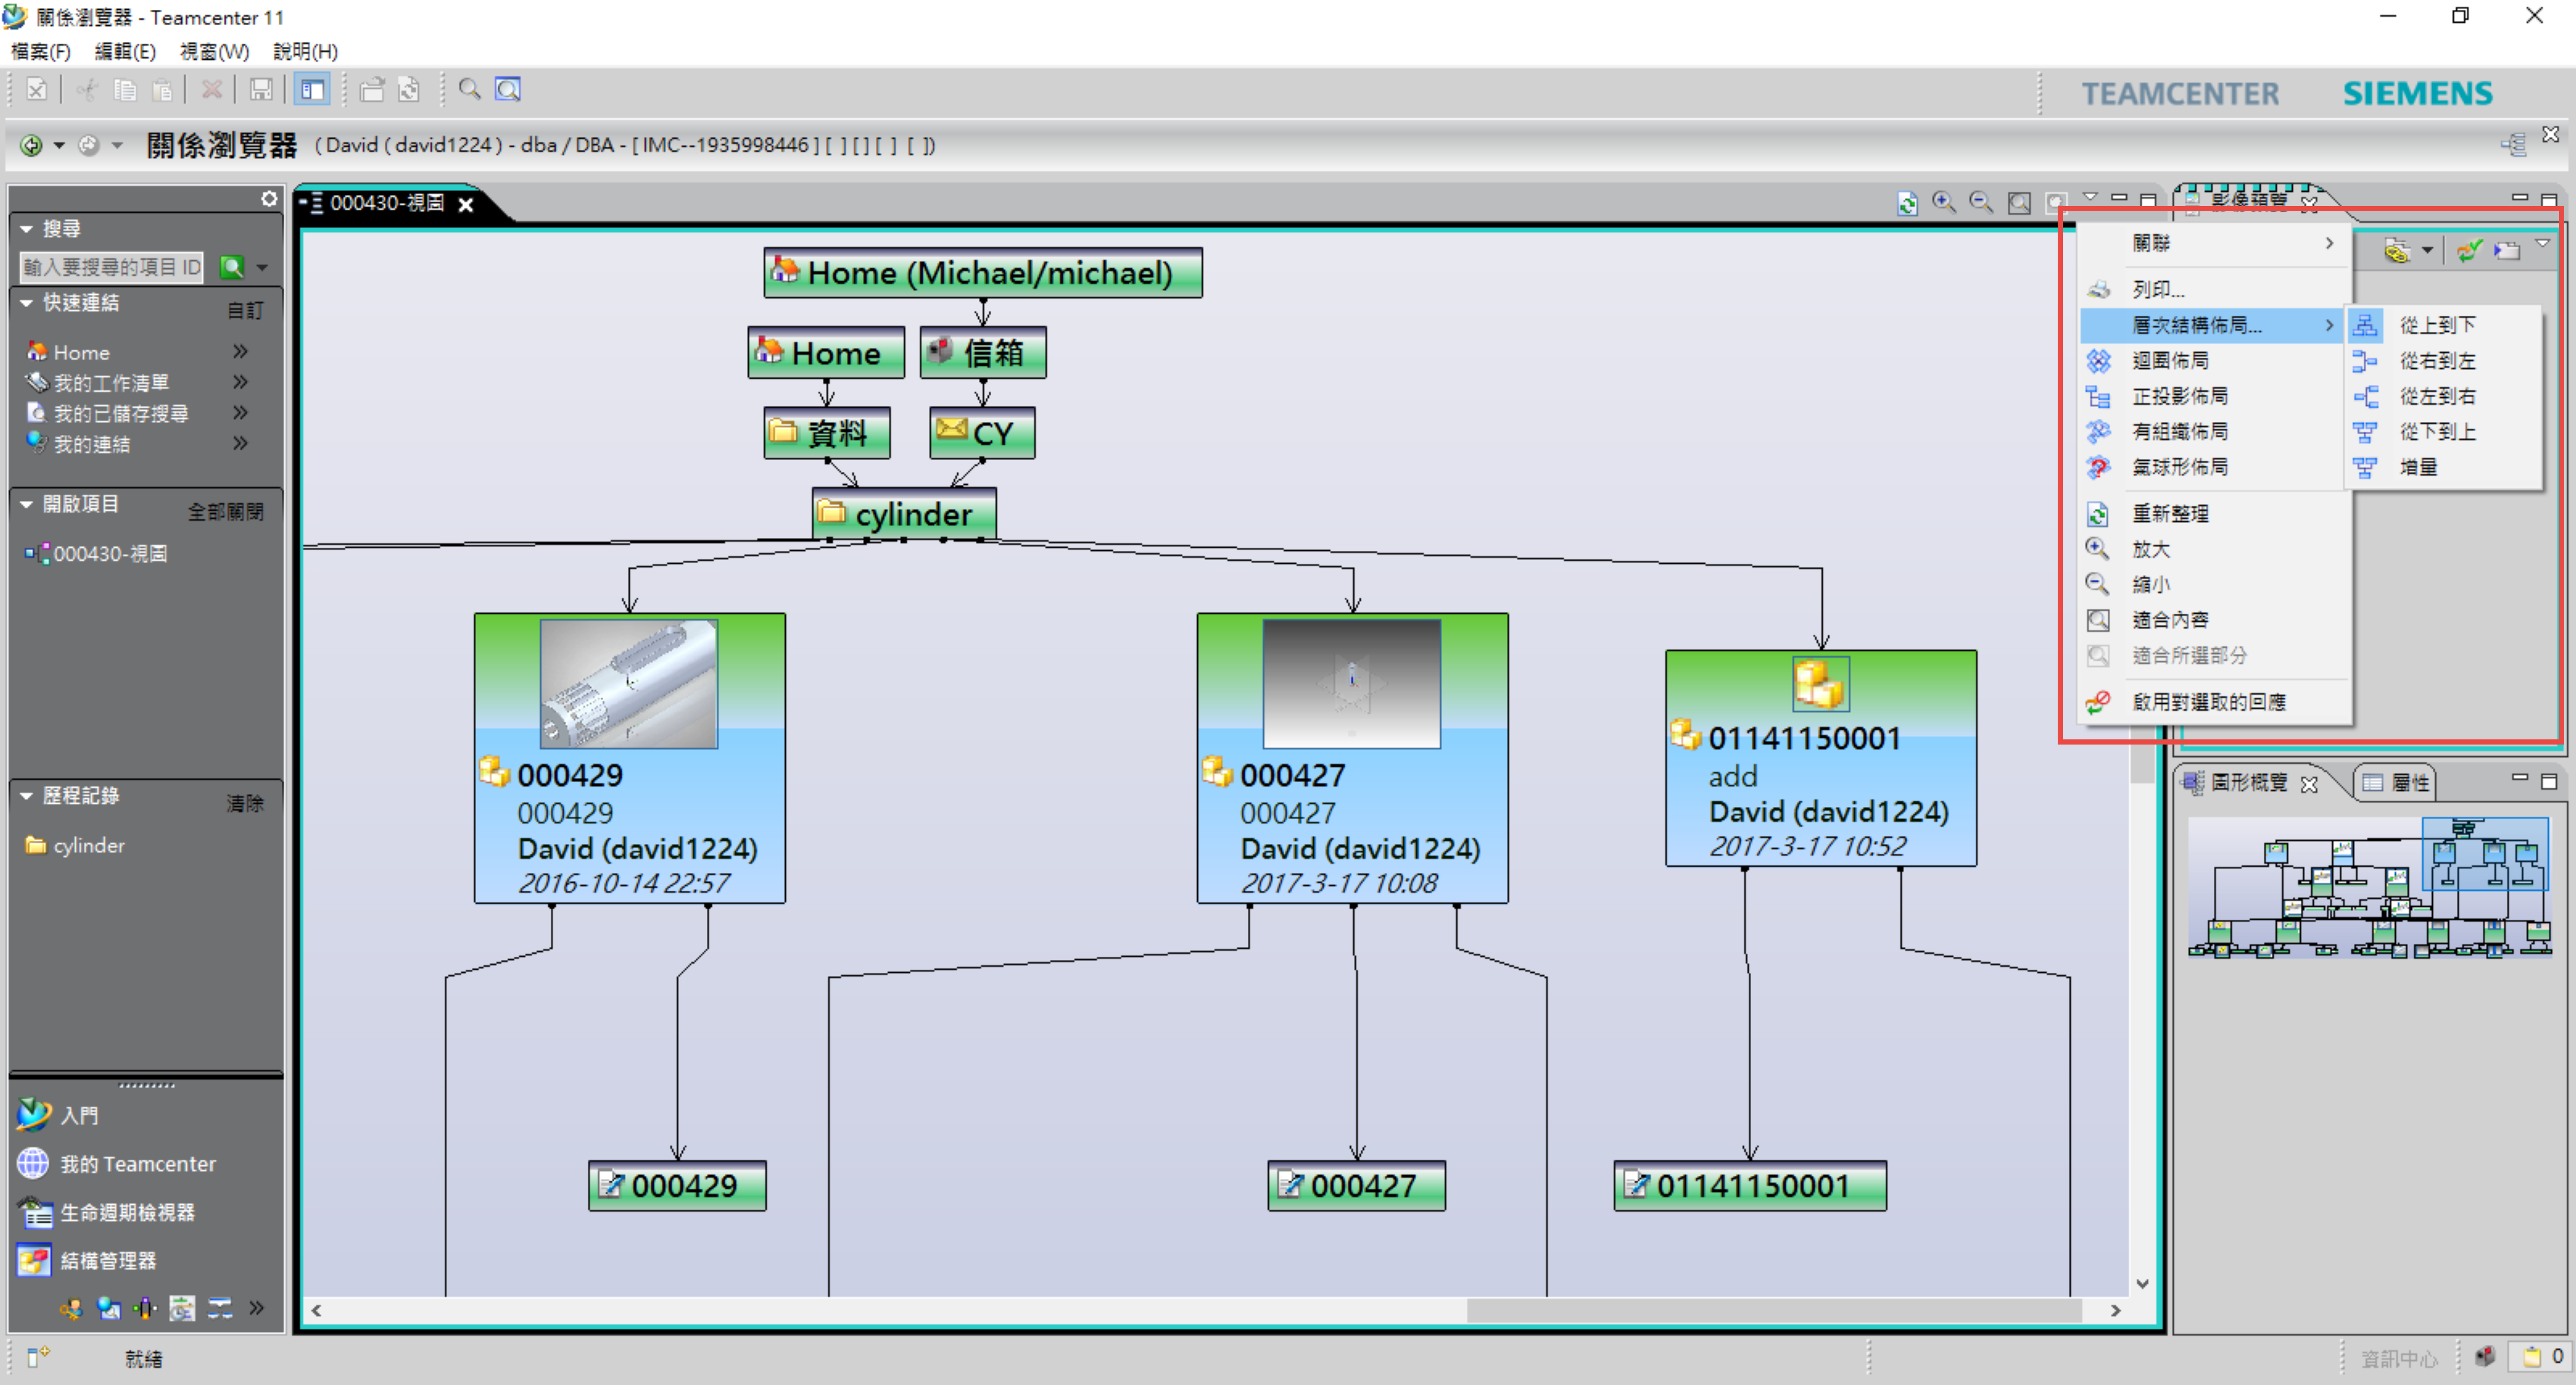Open 視窗(W) menu

tap(214, 51)
